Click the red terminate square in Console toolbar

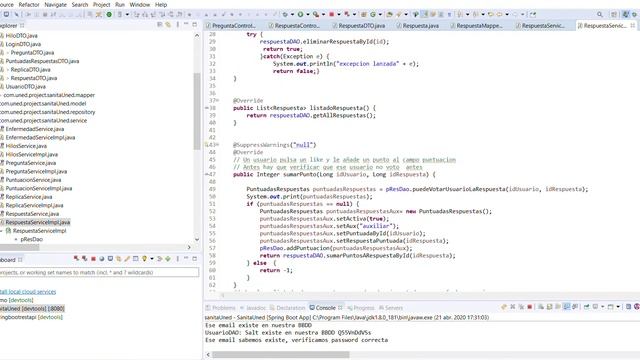click(x=530, y=307)
